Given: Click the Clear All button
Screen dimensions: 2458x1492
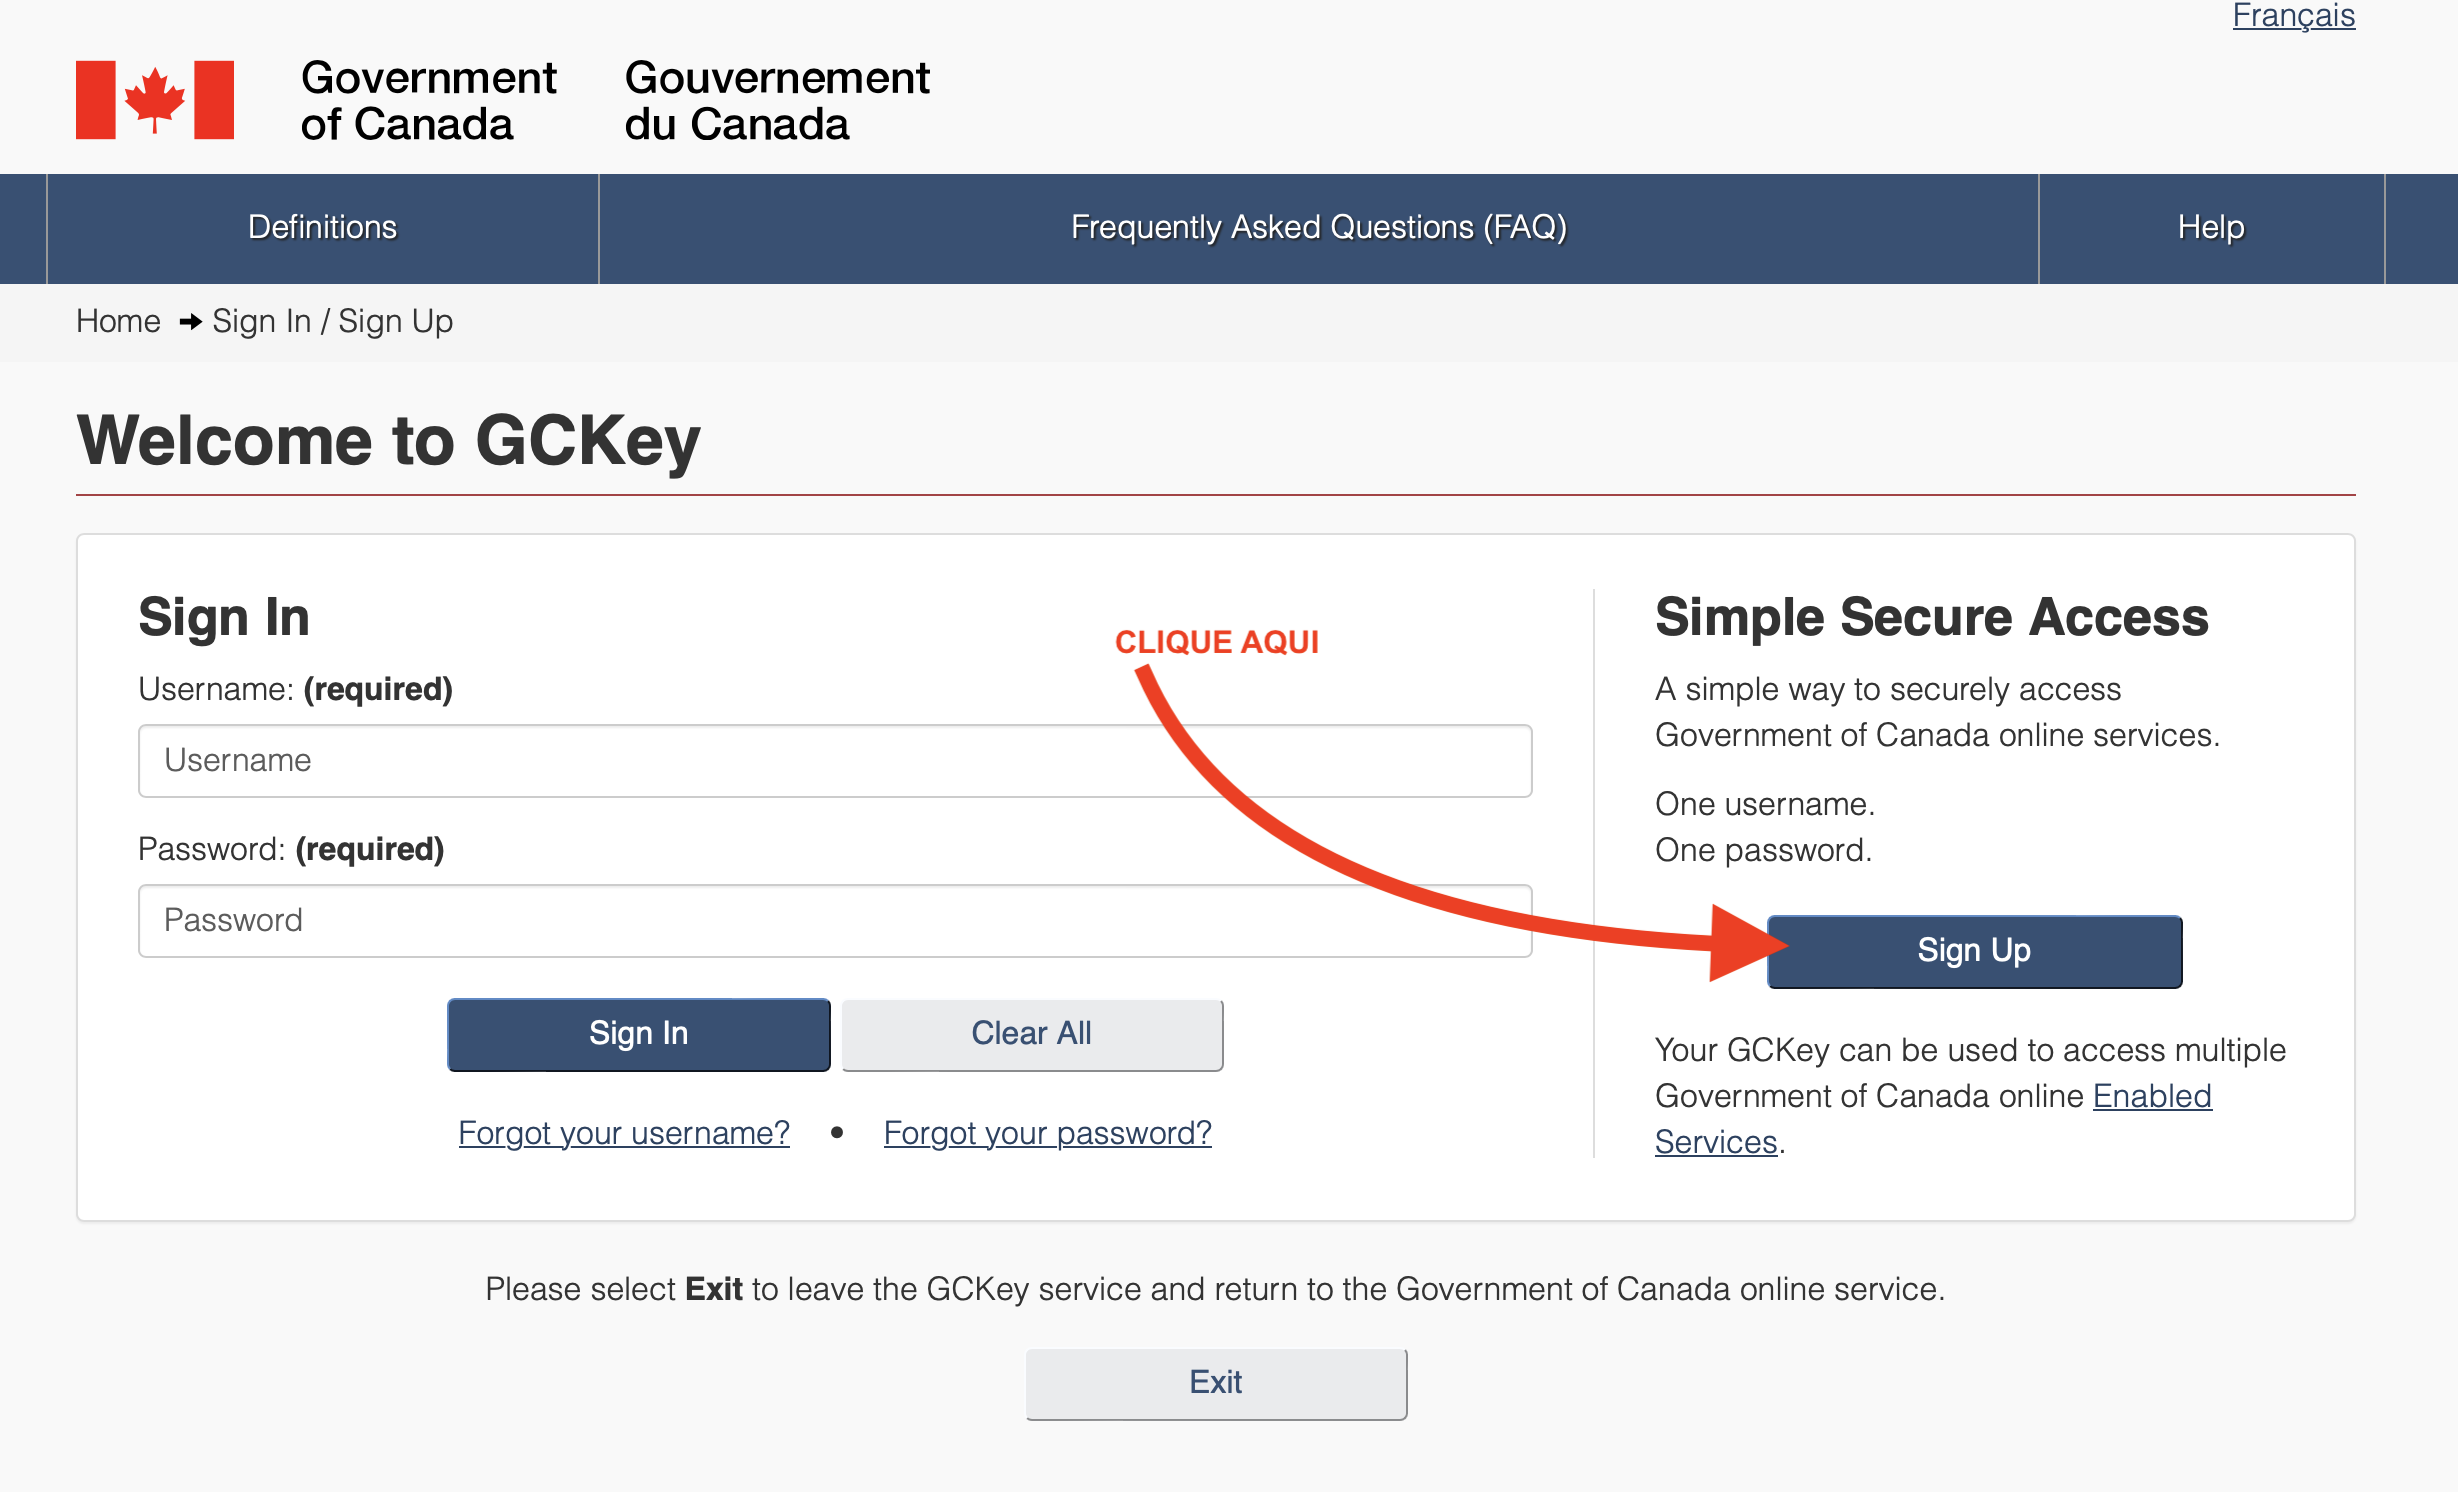Looking at the screenshot, I should click(x=1032, y=1034).
